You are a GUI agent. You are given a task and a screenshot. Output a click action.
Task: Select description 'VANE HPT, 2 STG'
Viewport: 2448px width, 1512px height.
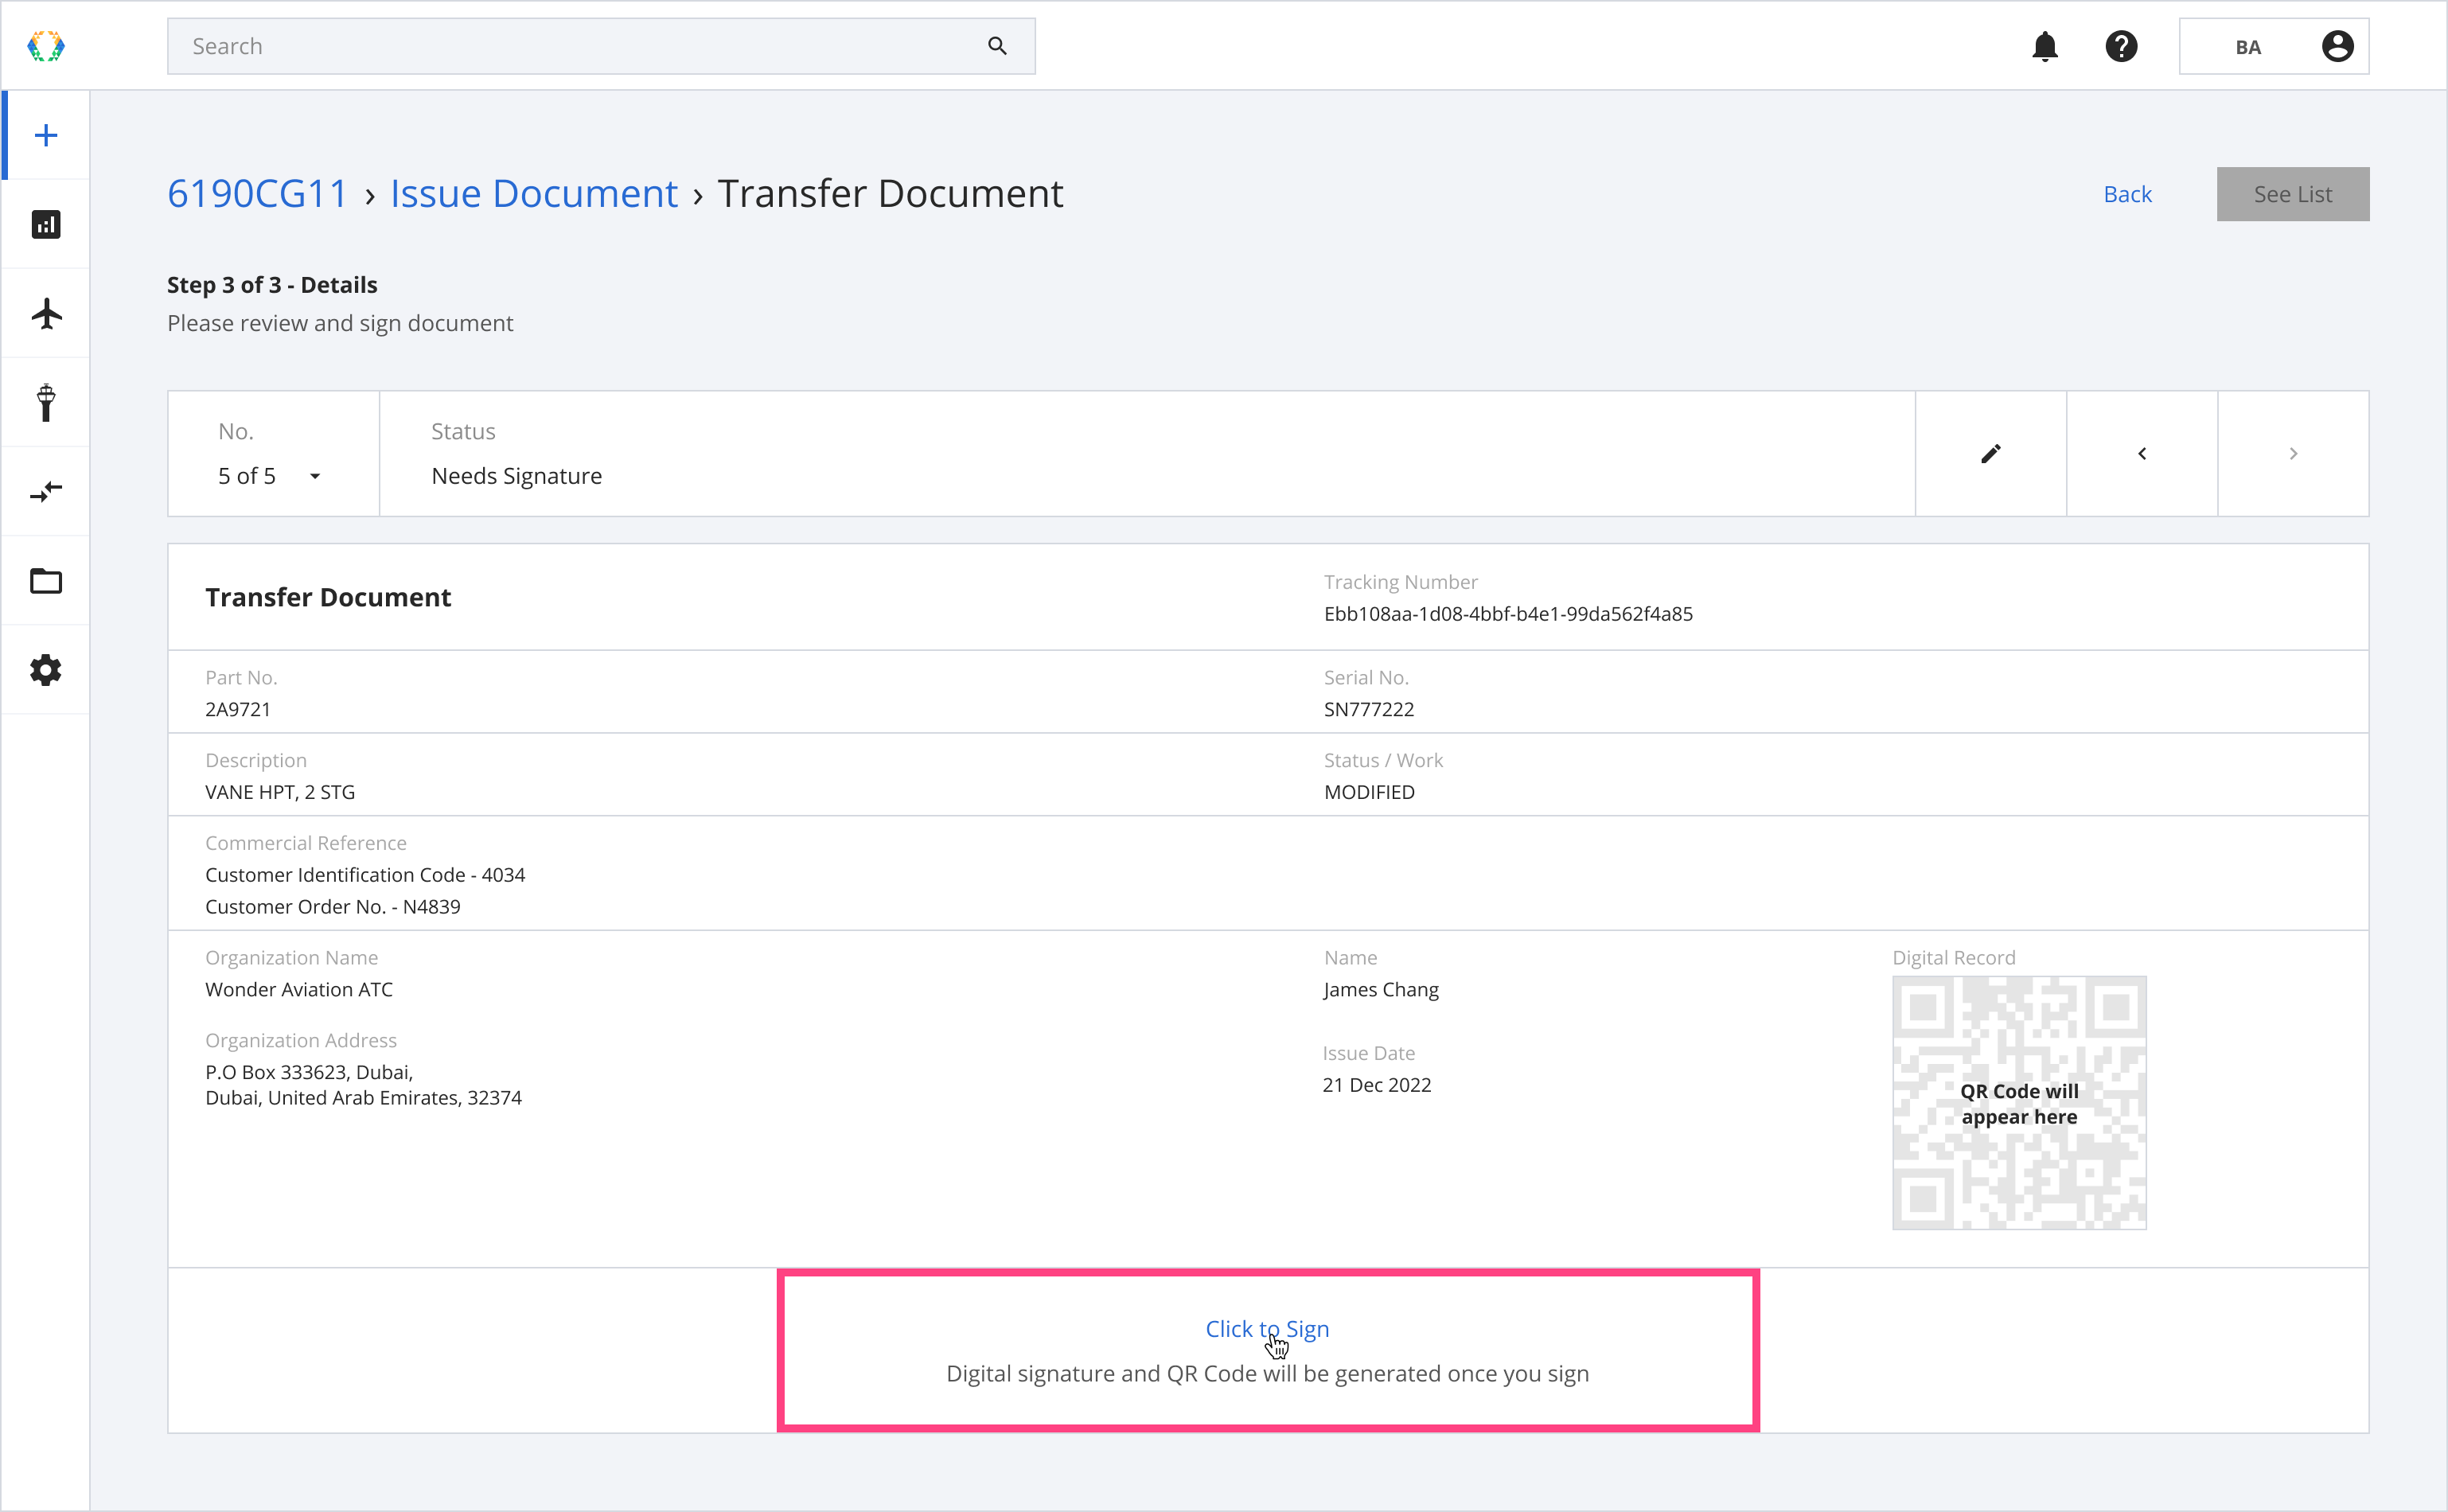coord(280,792)
